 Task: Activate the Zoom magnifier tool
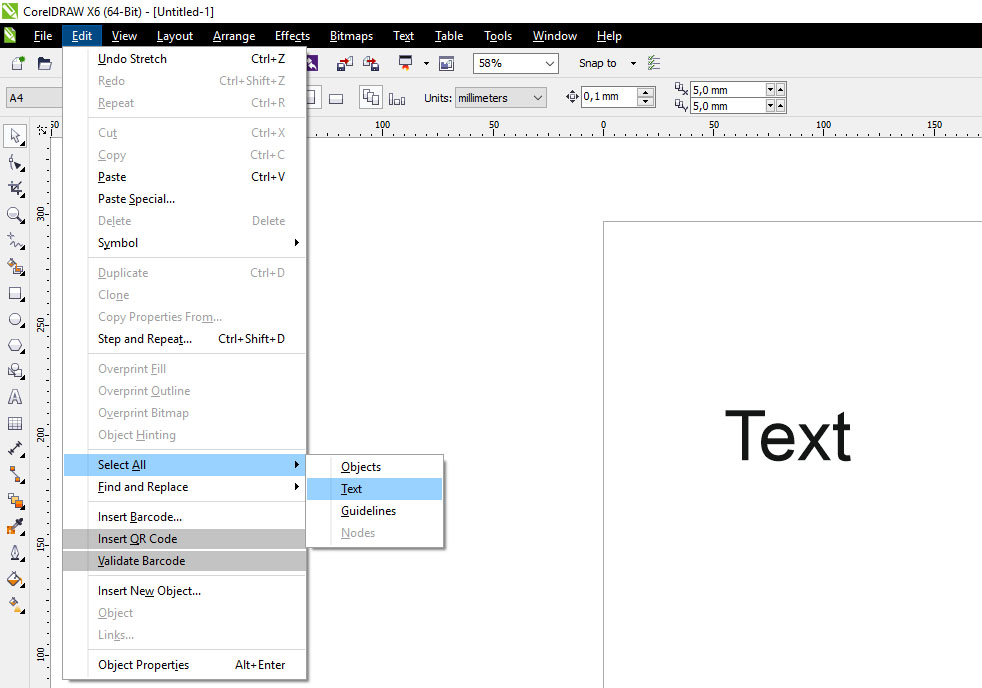[15, 215]
